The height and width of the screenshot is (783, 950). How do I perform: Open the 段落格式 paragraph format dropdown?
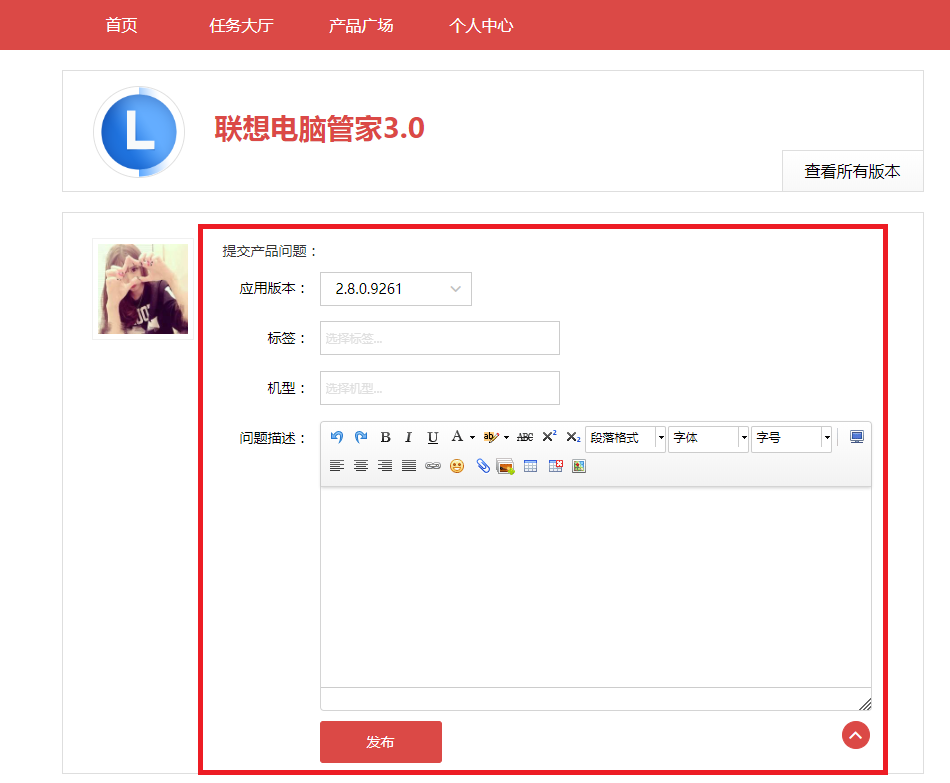[x=625, y=438]
